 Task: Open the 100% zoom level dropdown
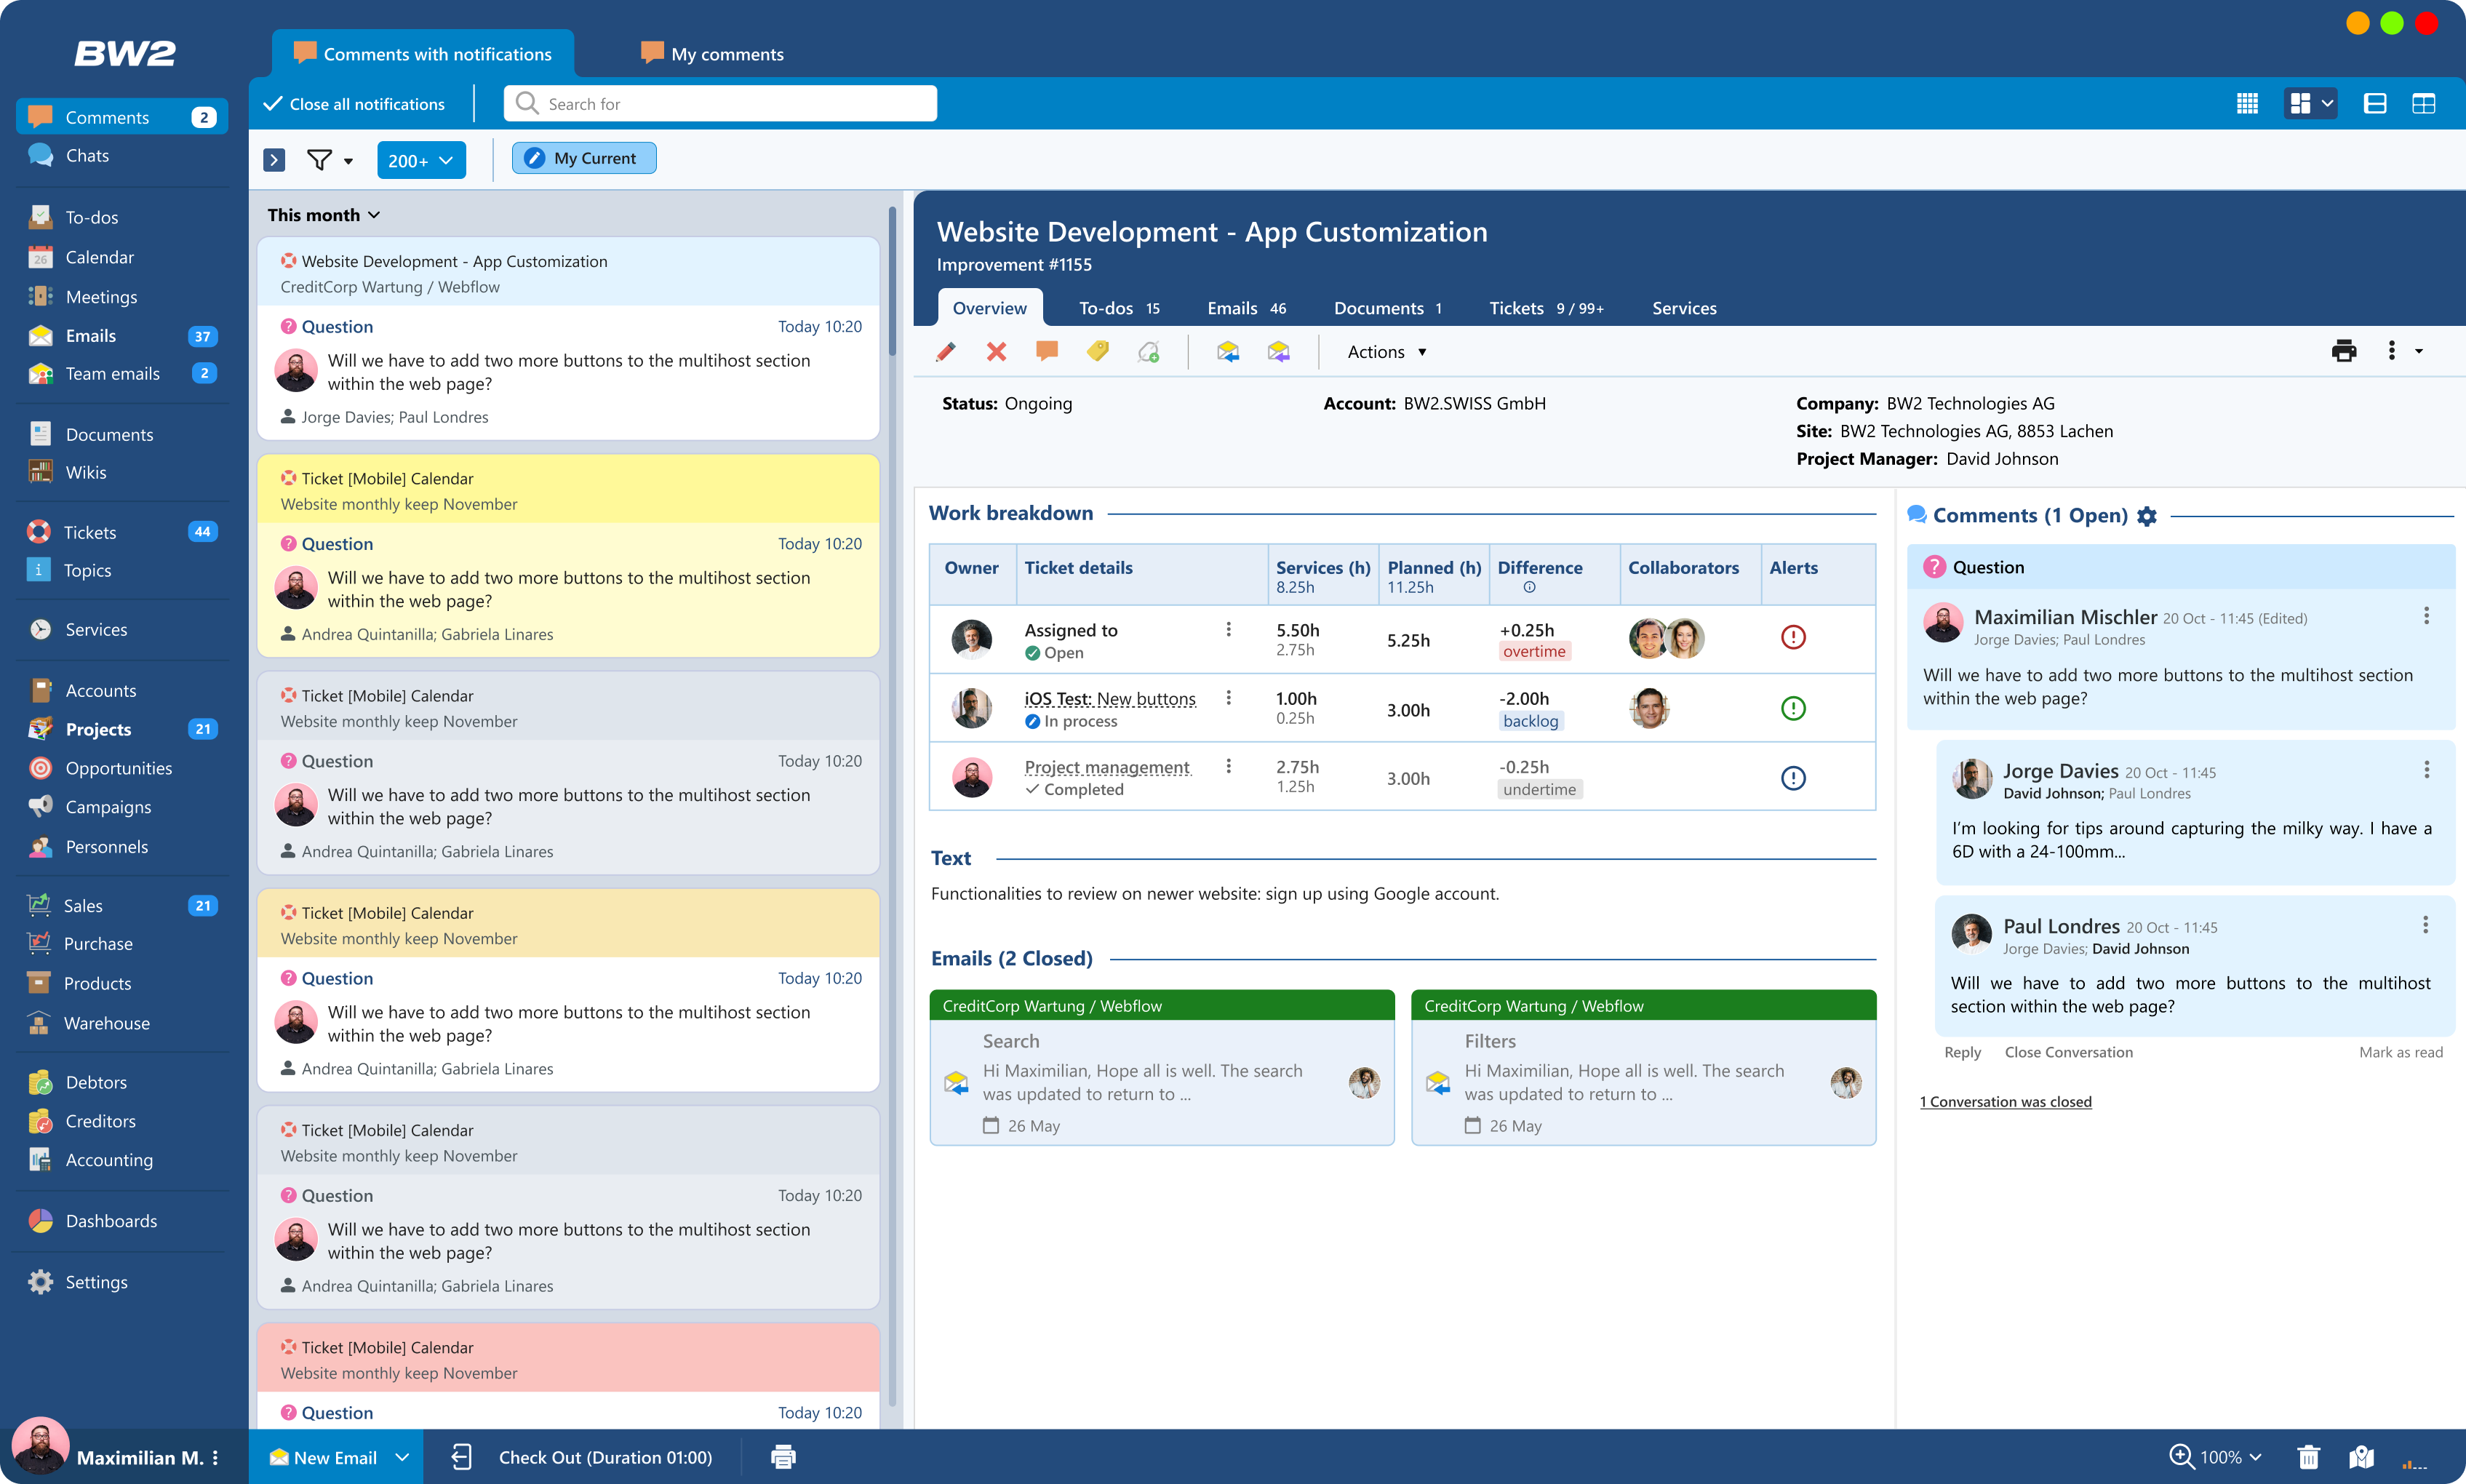click(x=2231, y=1457)
